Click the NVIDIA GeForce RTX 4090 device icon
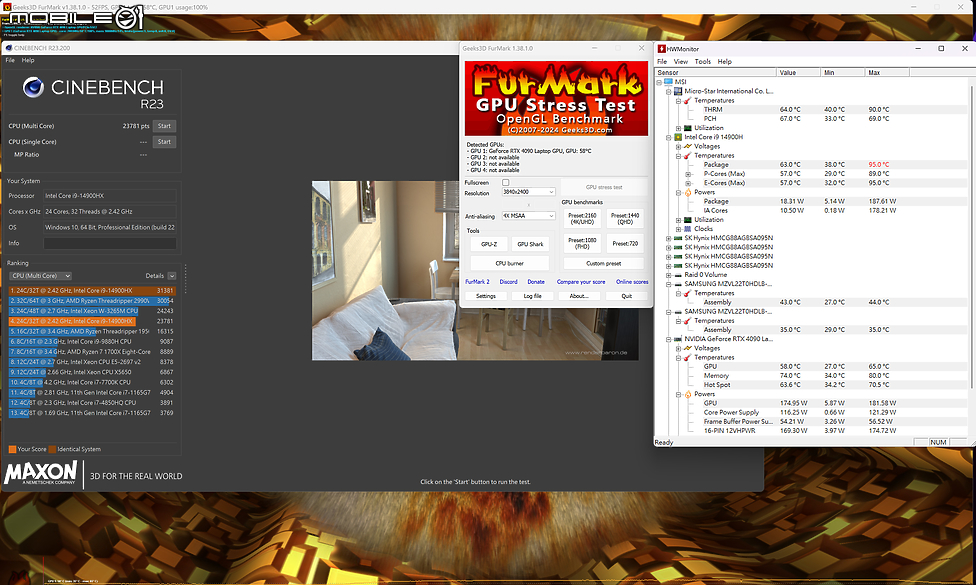Screen dimensions: 976x585 click(x=678, y=339)
